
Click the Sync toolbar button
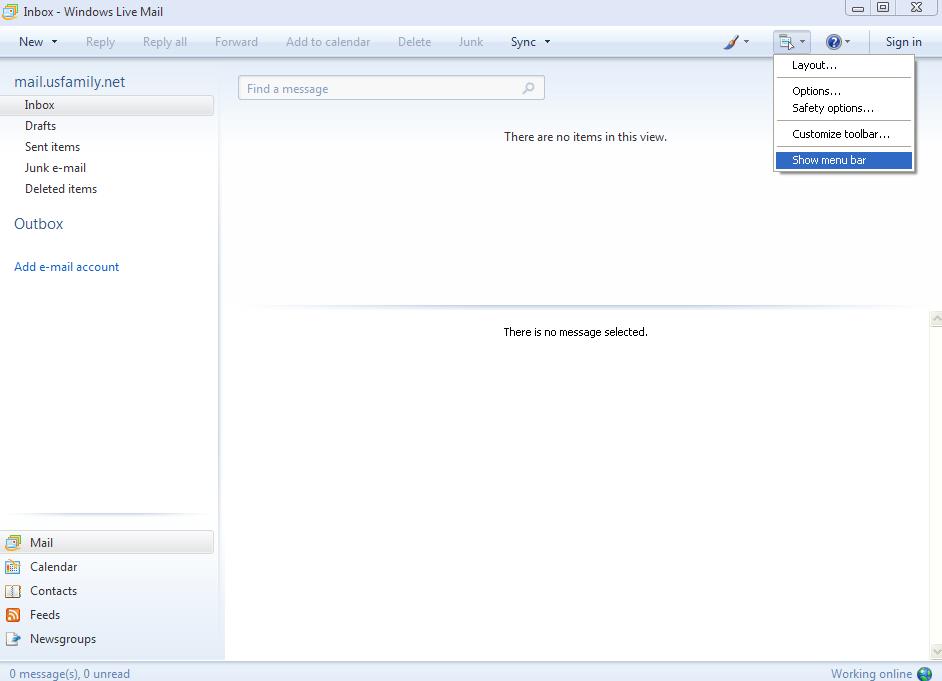pos(523,42)
